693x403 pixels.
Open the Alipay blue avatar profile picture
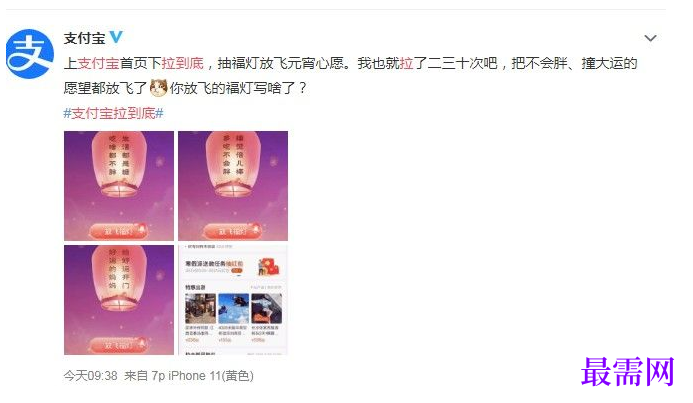tap(30, 53)
